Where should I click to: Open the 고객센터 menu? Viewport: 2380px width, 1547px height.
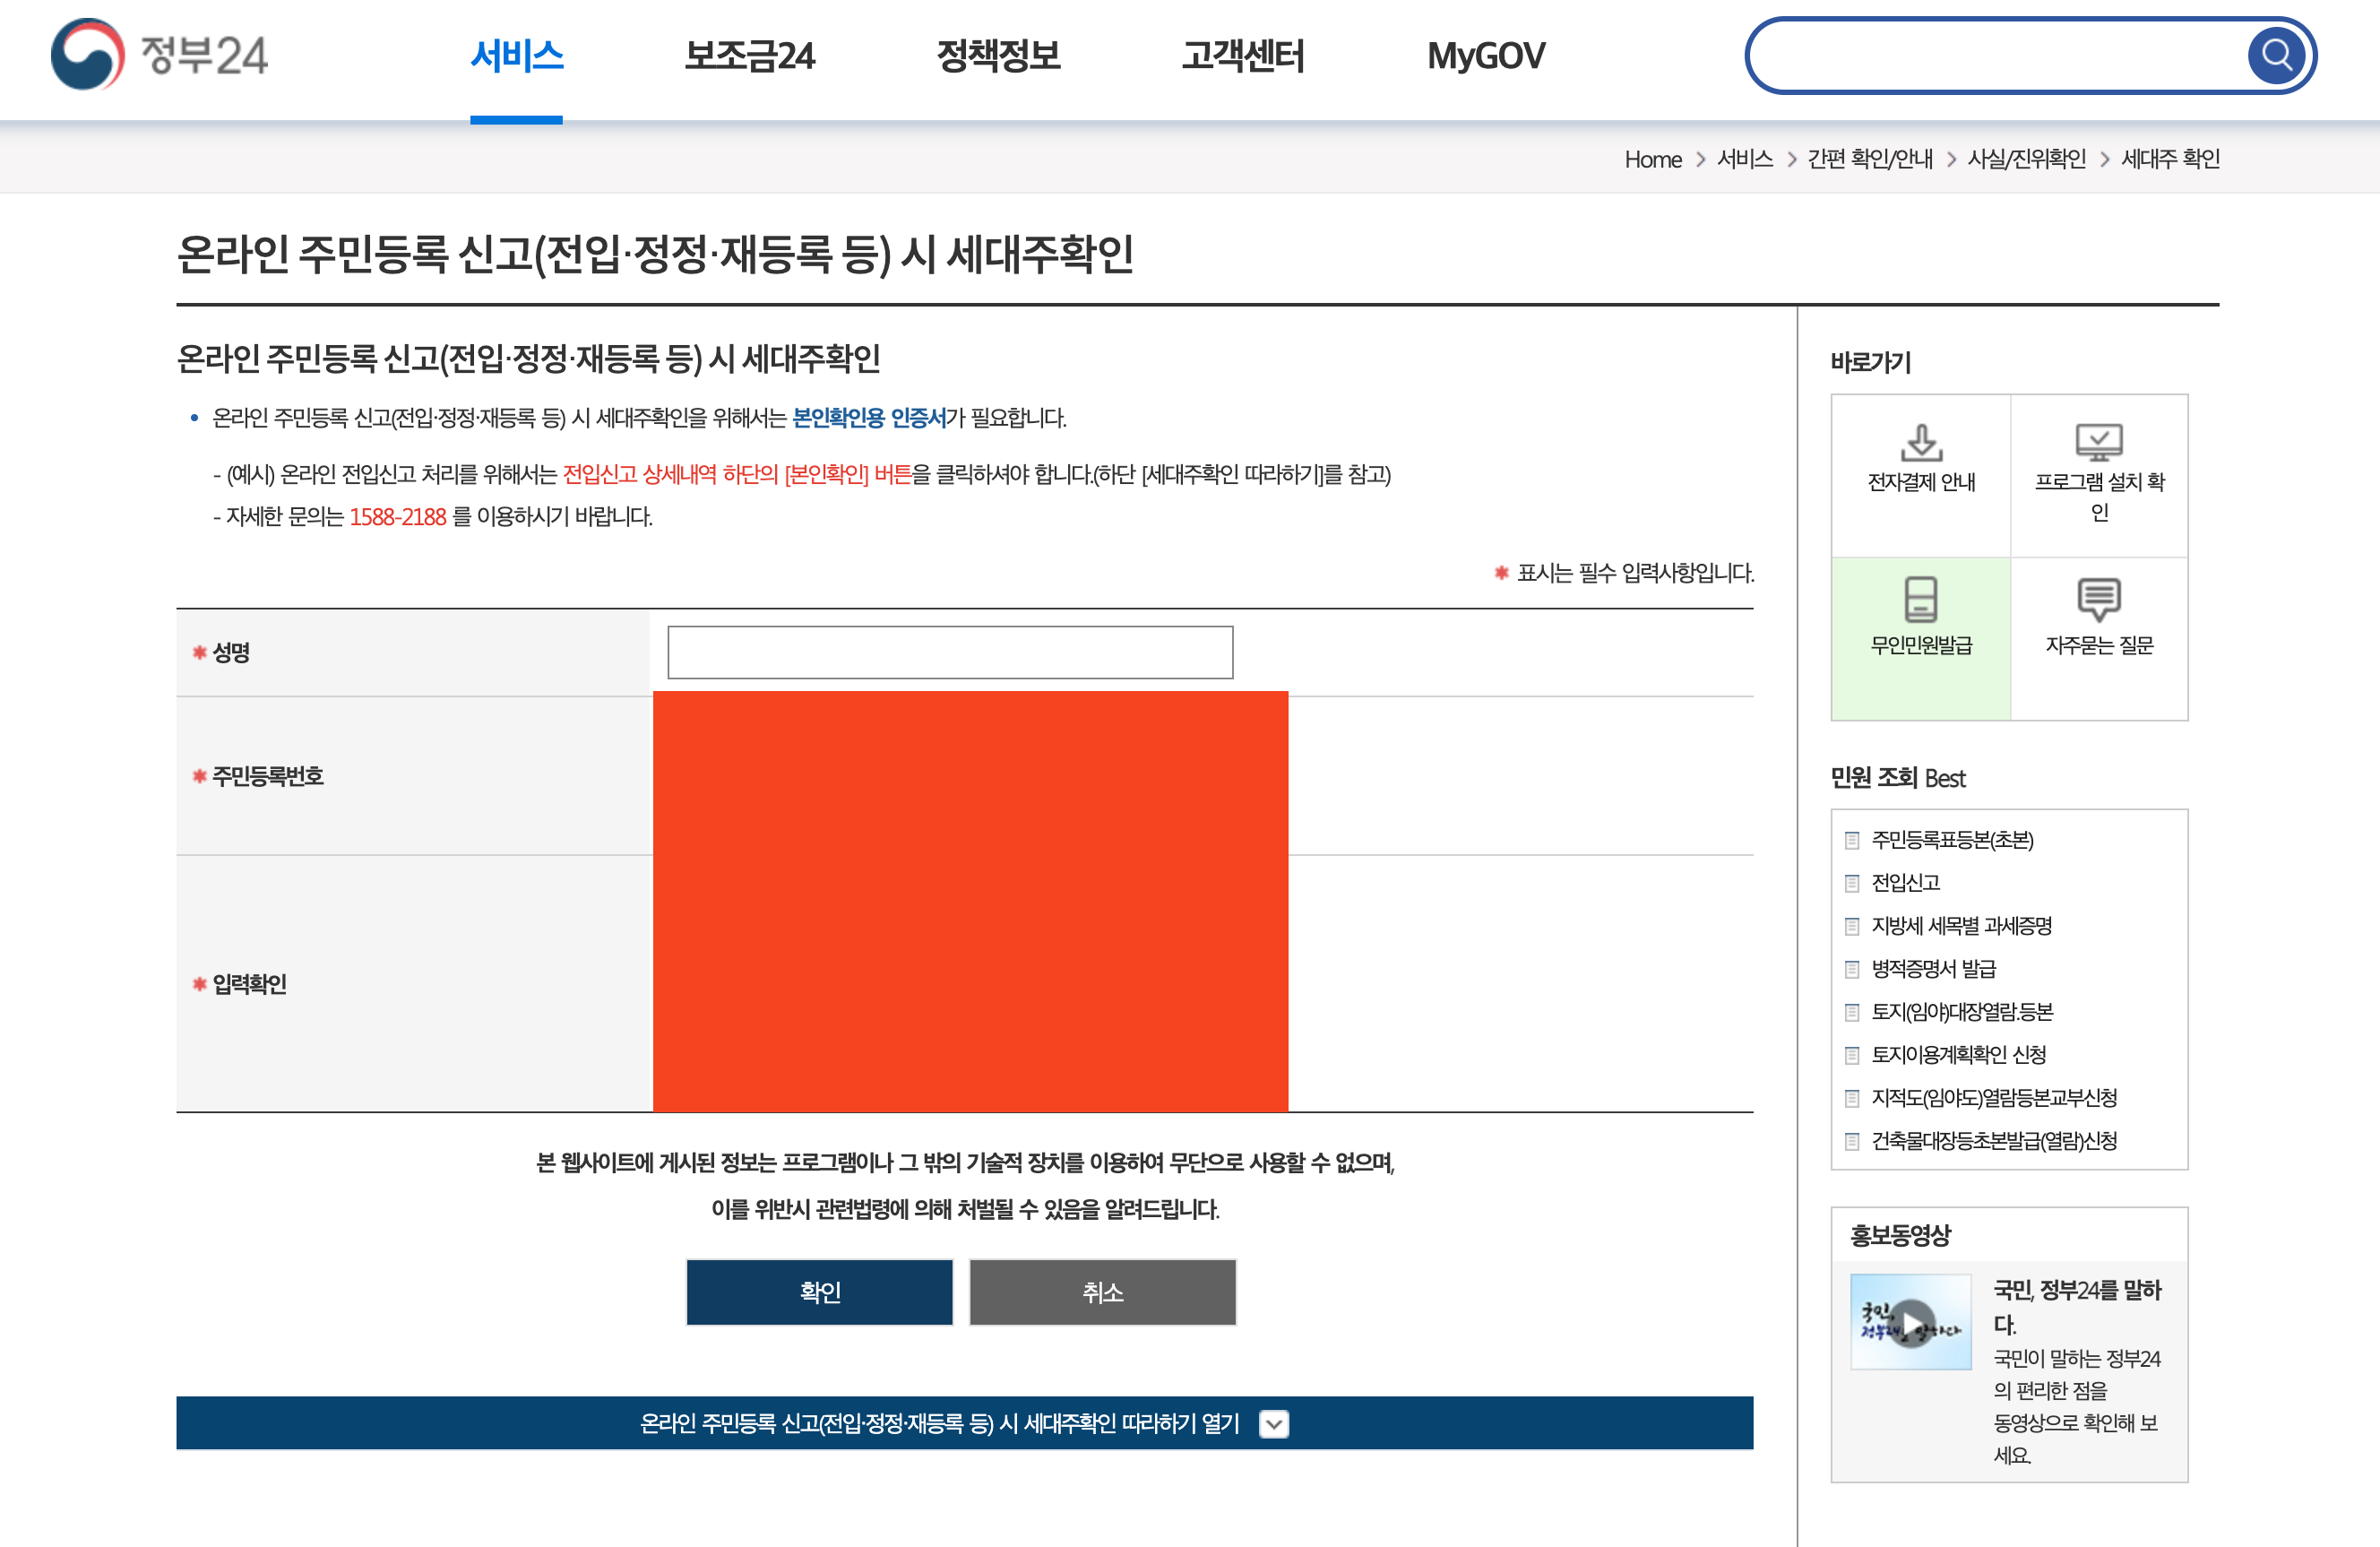tap(1243, 56)
